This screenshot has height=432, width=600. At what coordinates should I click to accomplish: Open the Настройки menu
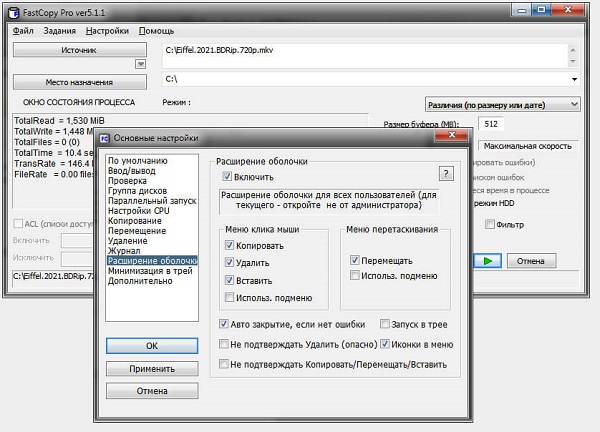pyautogui.click(x=107, y=31)
